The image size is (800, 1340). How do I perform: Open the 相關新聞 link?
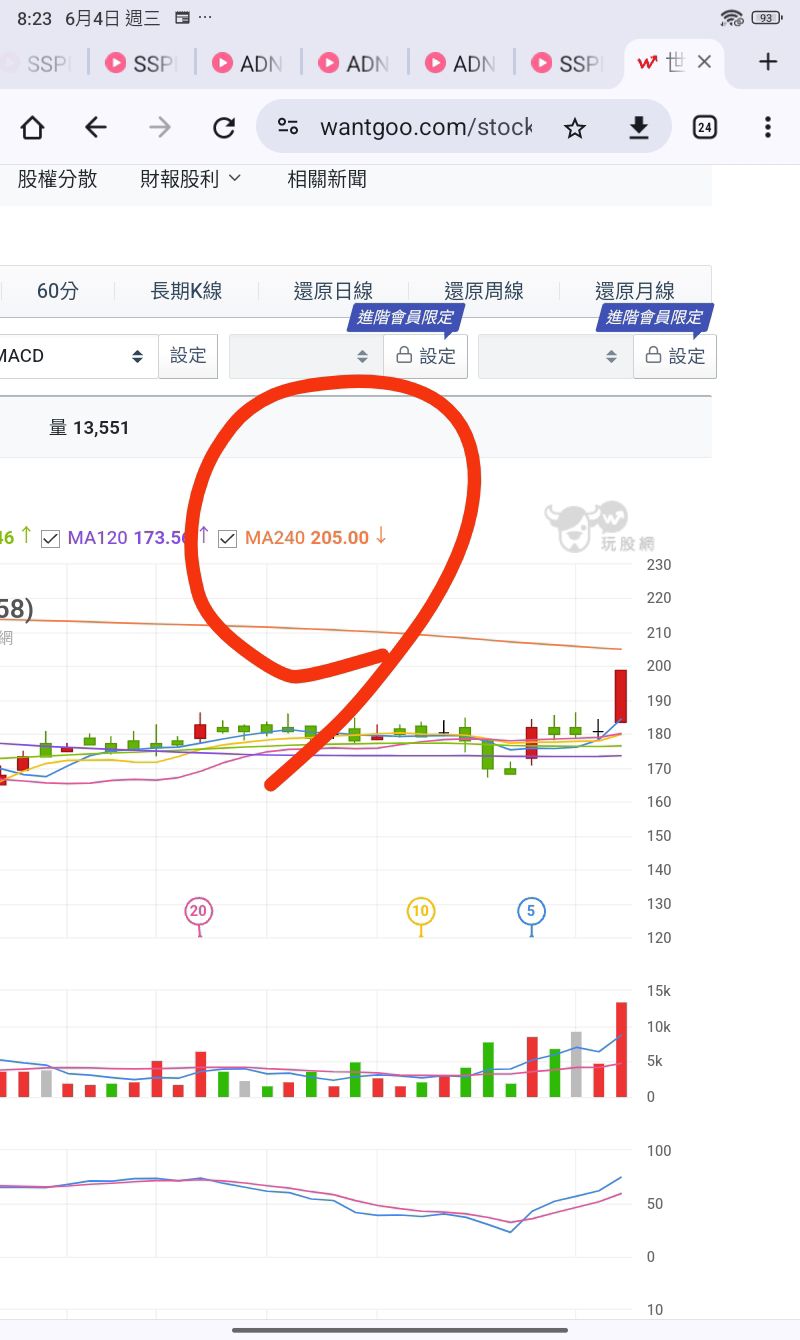click(327, 179)
